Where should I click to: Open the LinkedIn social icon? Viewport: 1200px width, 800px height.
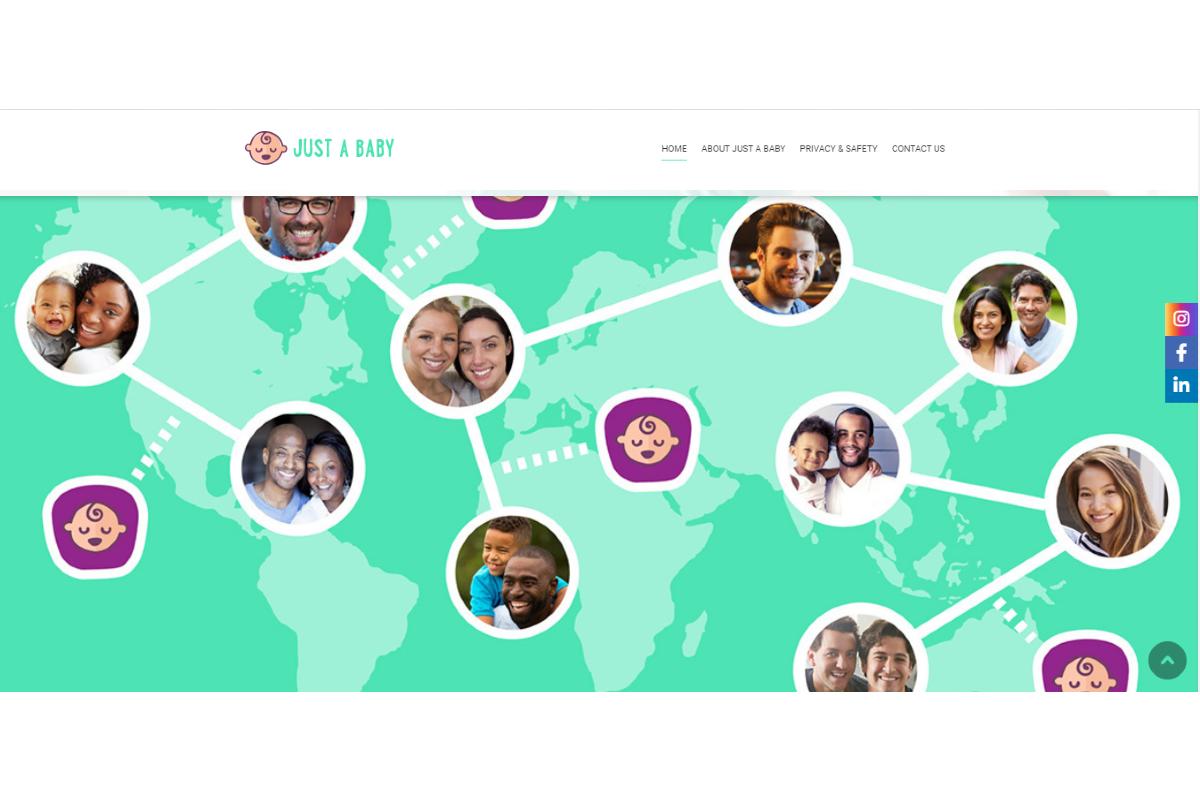point(1181,385)
